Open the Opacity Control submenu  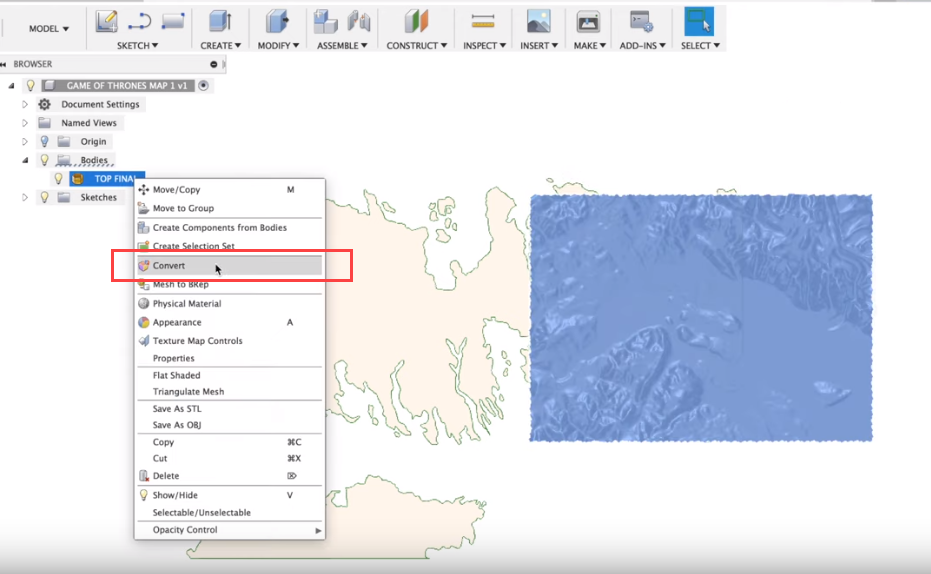pyautogui.click(x=229, y=529)
